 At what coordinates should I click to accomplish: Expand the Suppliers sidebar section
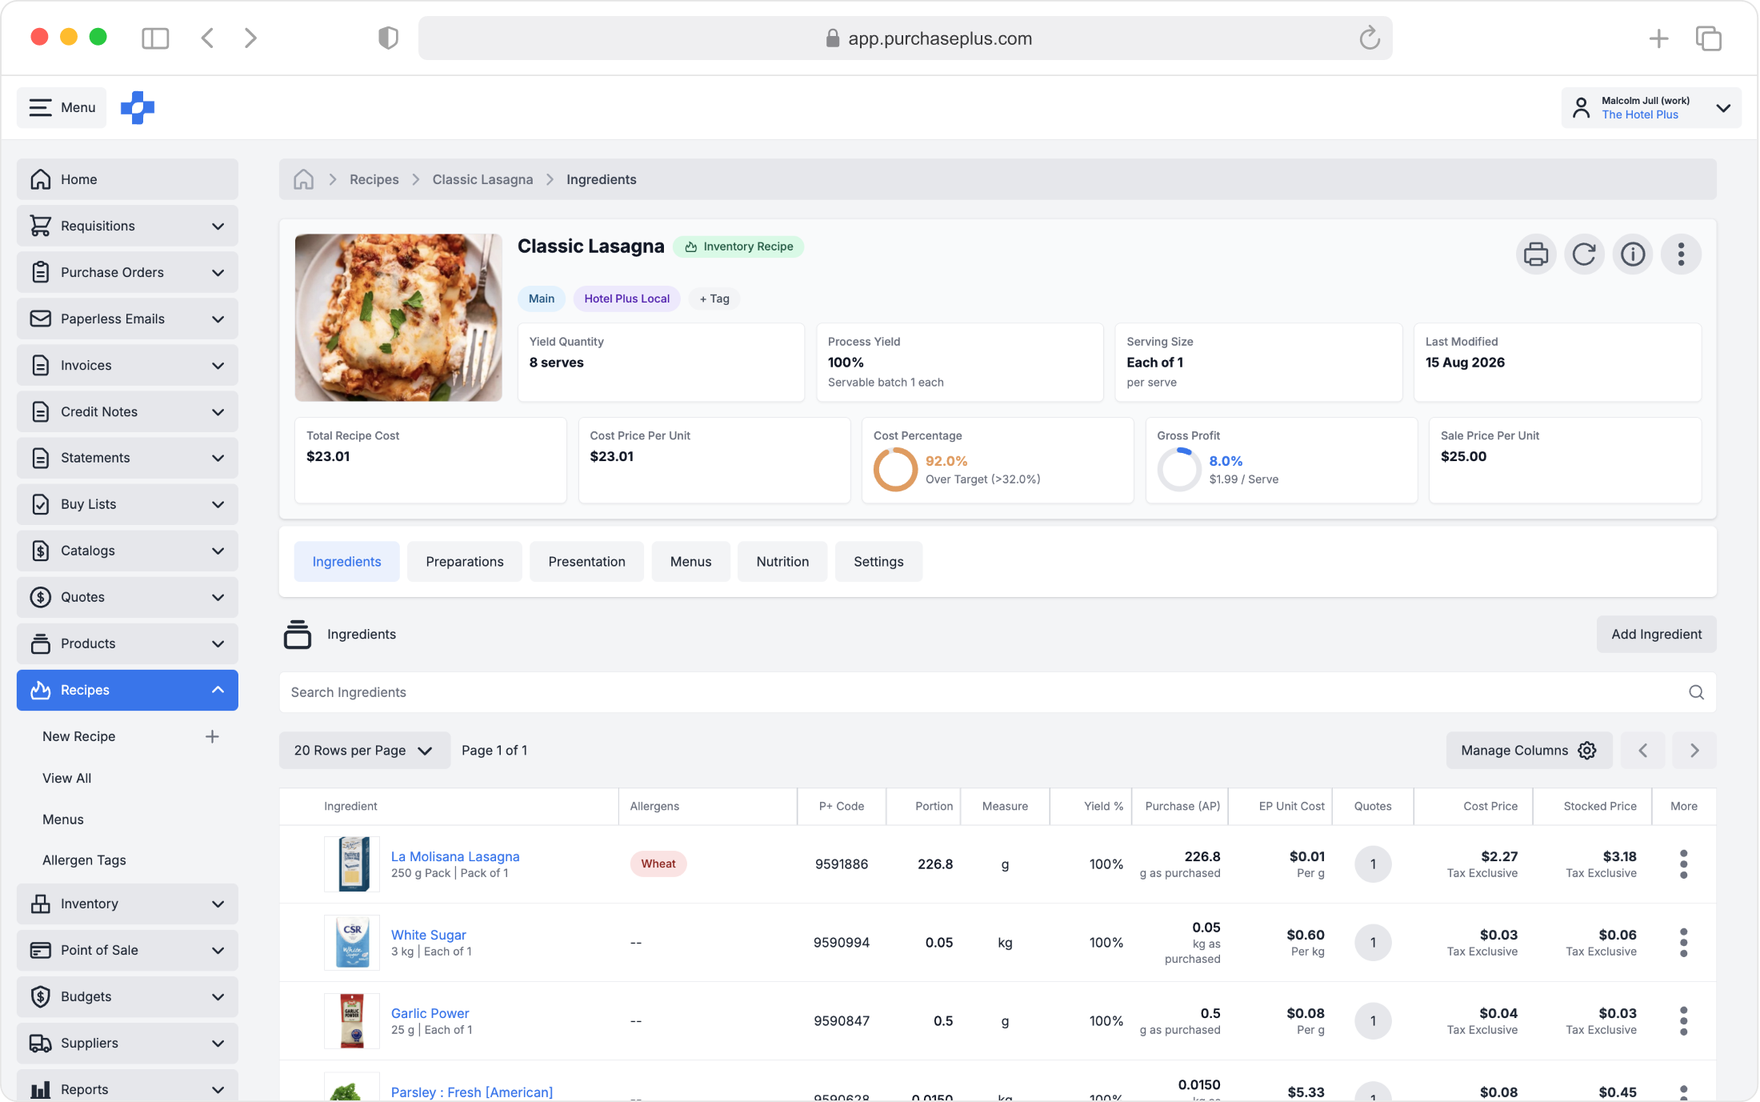tap(127, 1043)
